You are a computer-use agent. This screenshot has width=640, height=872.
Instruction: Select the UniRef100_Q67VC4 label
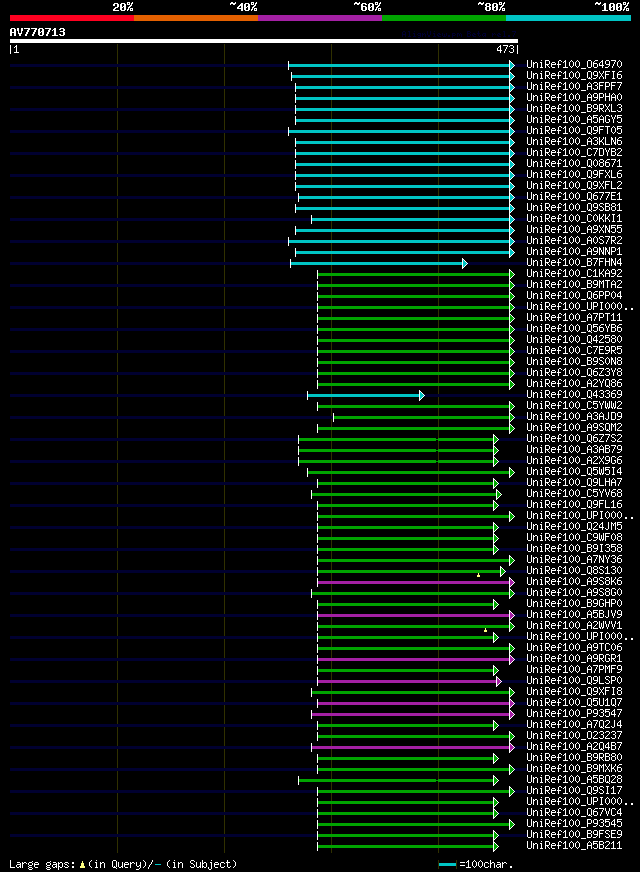tap(574, 812)
